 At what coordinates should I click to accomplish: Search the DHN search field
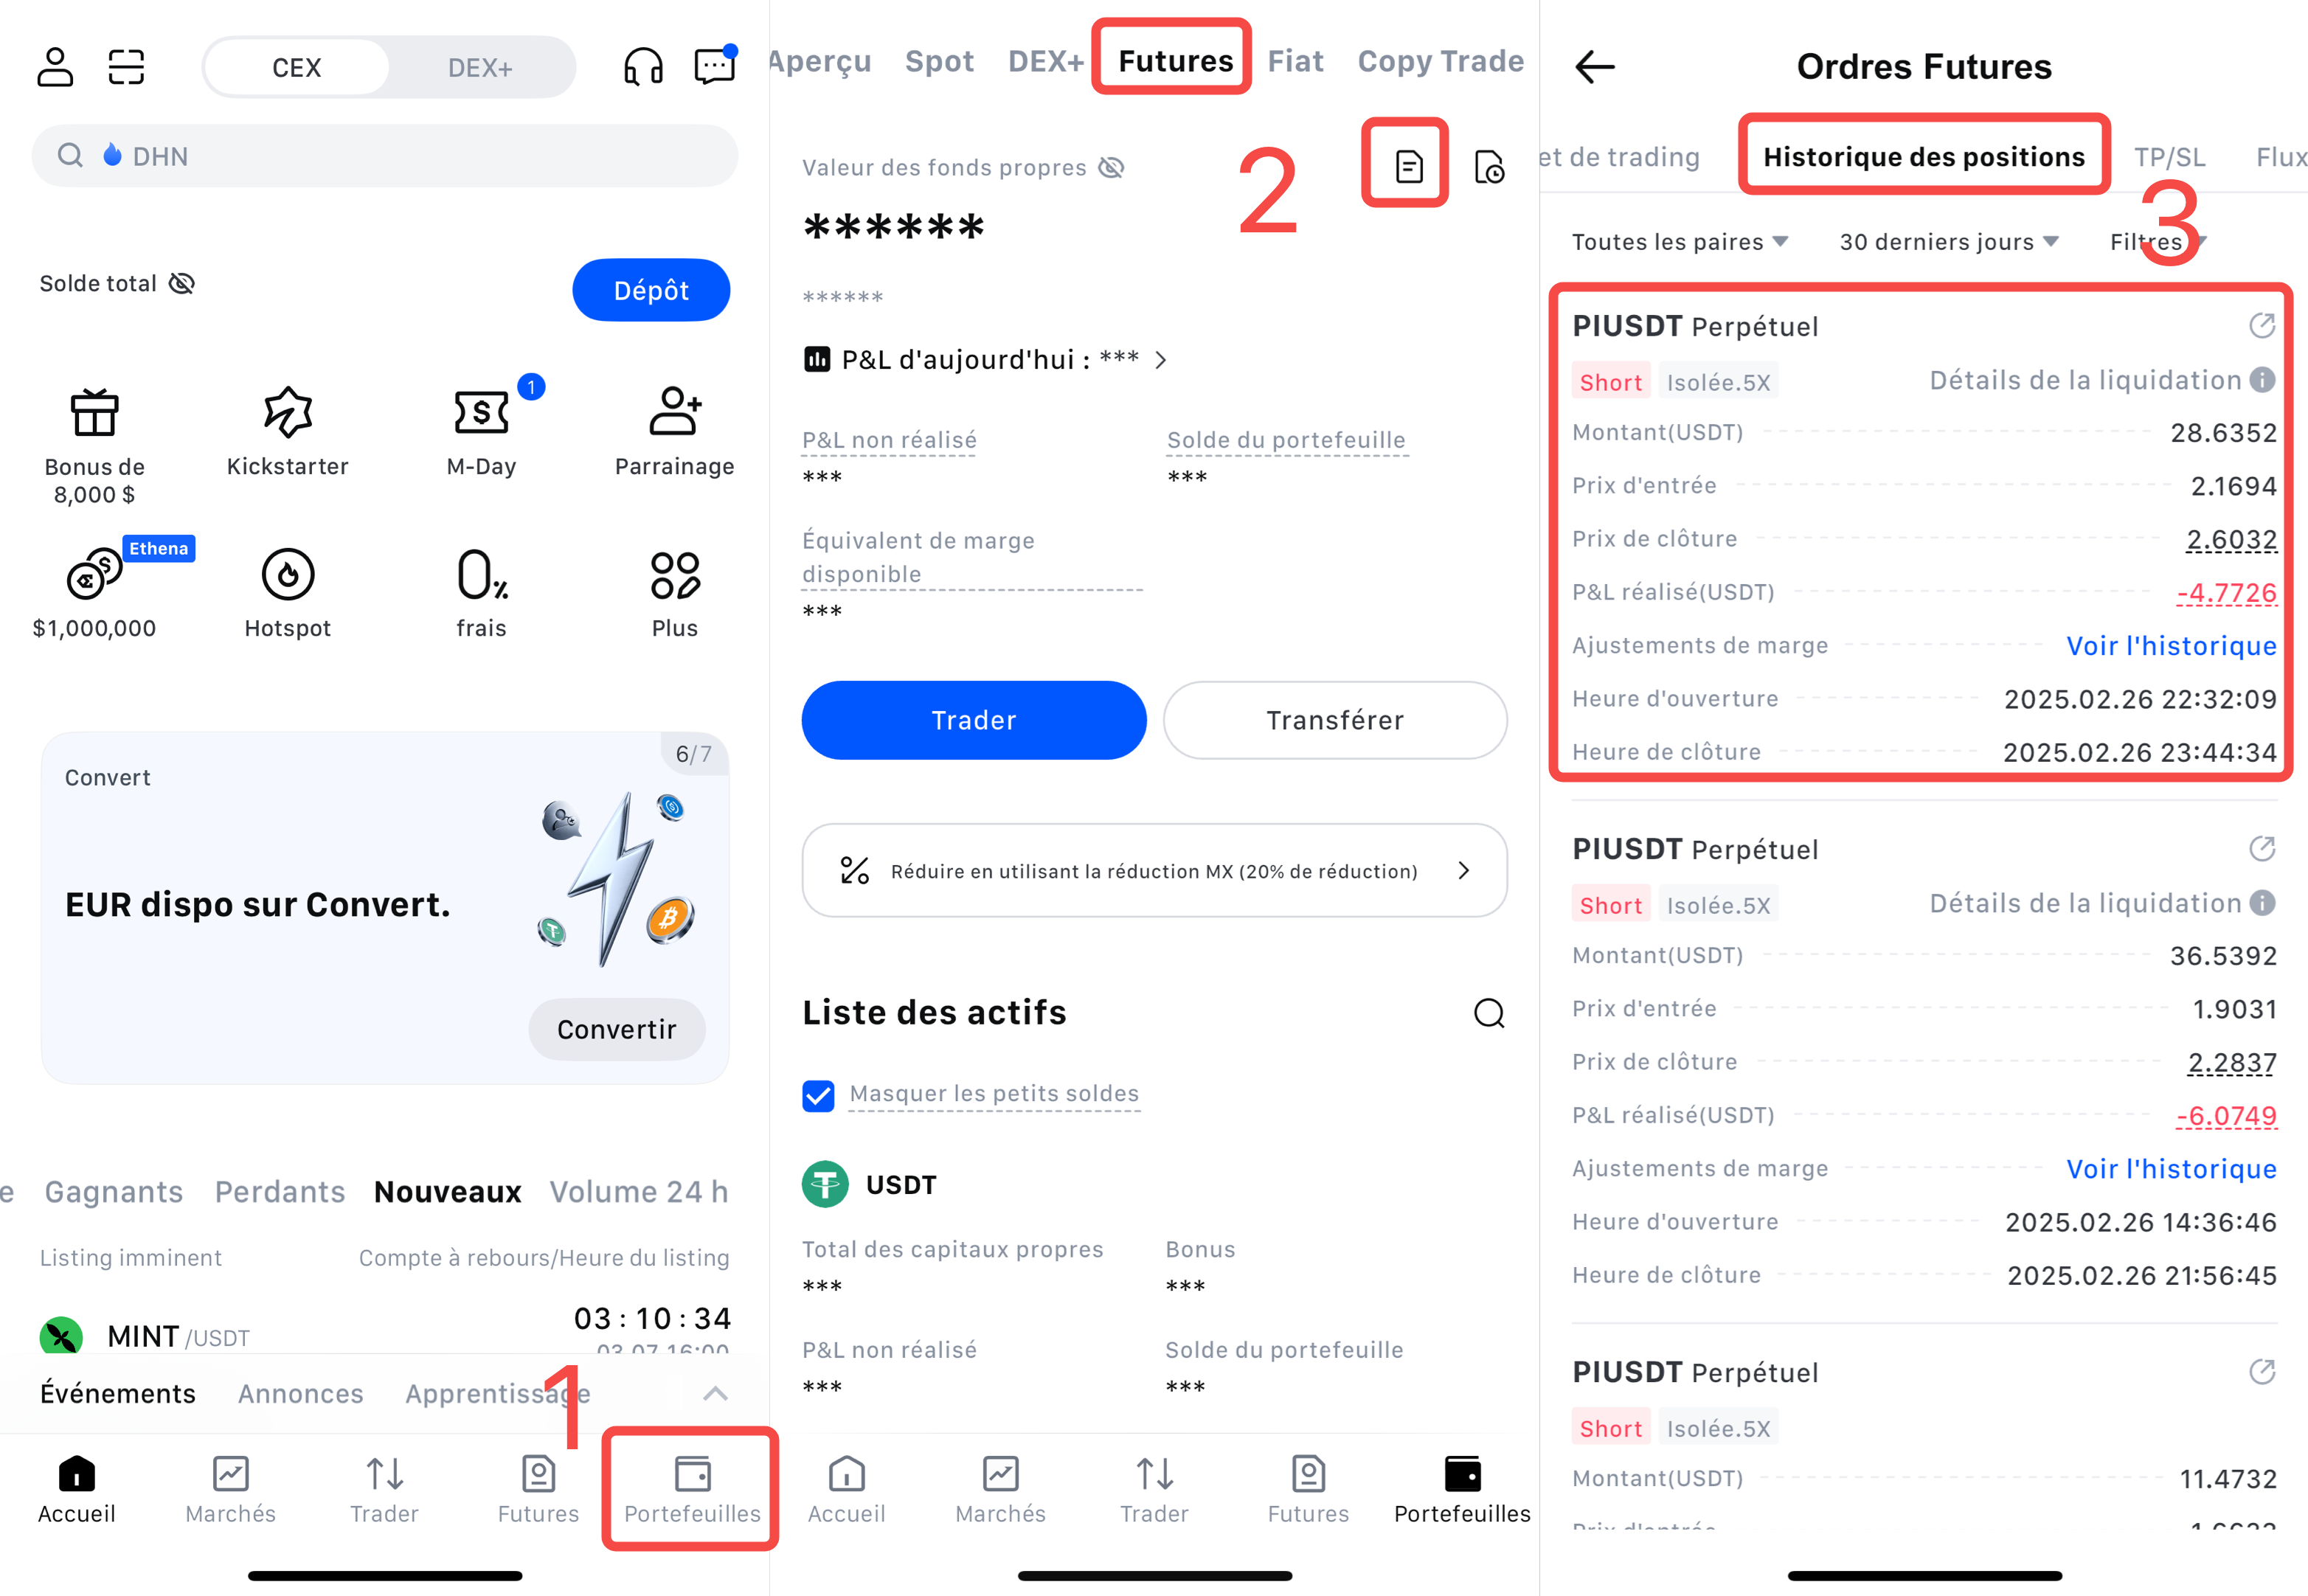click(385, 156)
